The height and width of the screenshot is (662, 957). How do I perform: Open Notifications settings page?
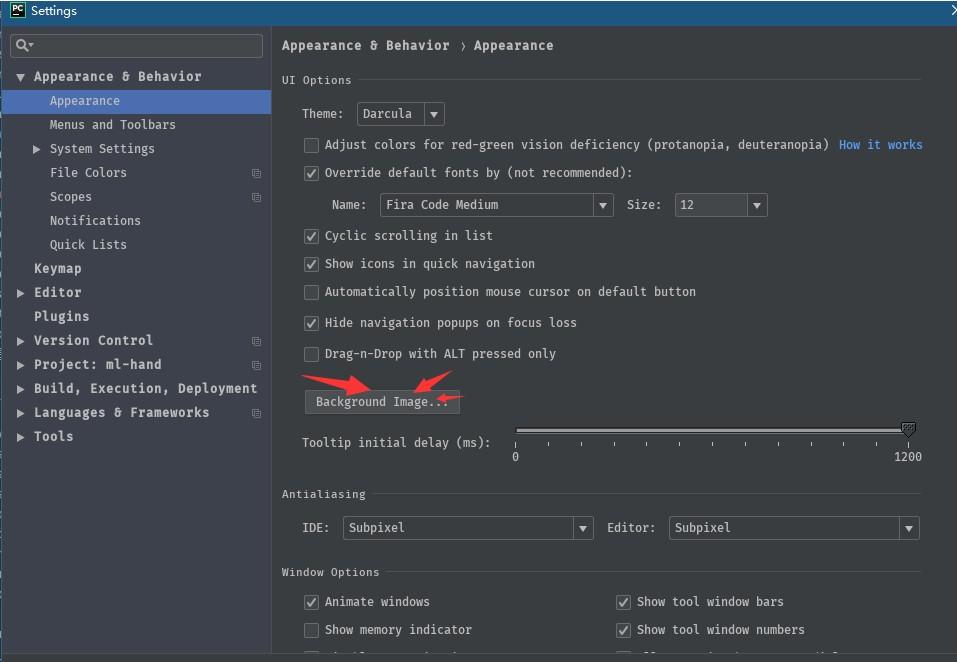[95, 221]
